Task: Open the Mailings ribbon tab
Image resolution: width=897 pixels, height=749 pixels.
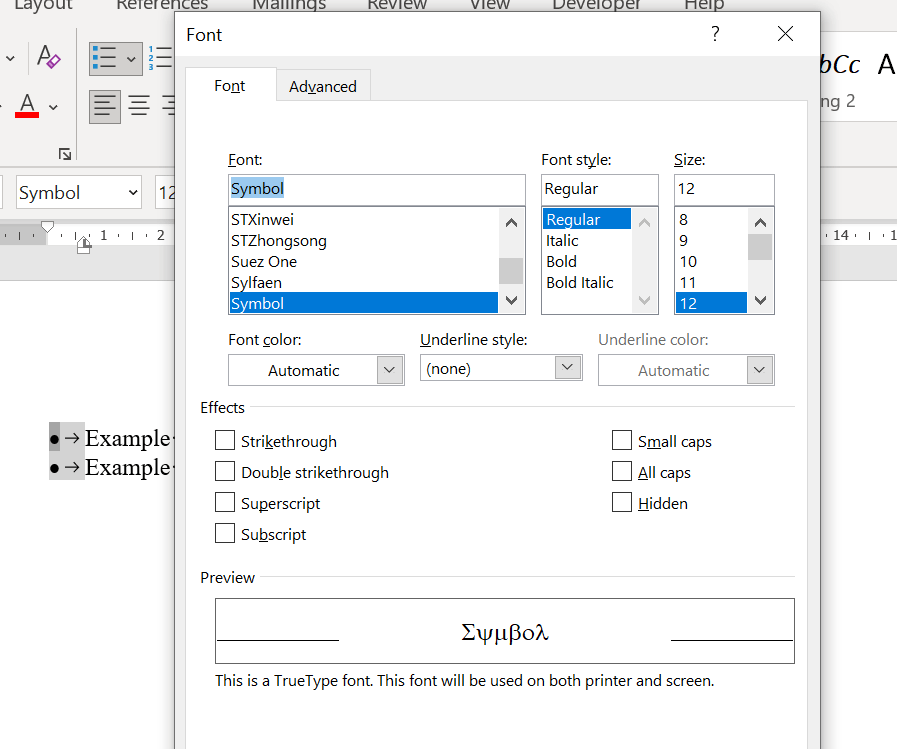Action: pyautogui.click(x=289, y=5)
